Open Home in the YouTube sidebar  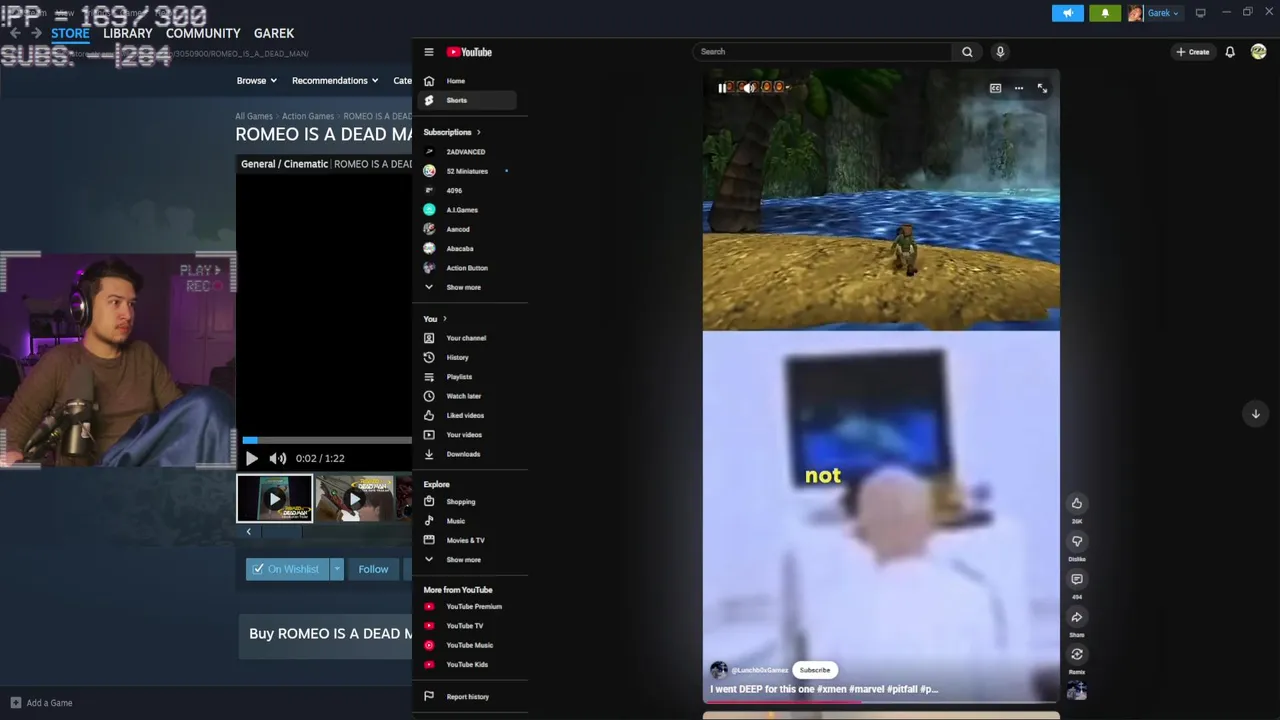point(467,81)
